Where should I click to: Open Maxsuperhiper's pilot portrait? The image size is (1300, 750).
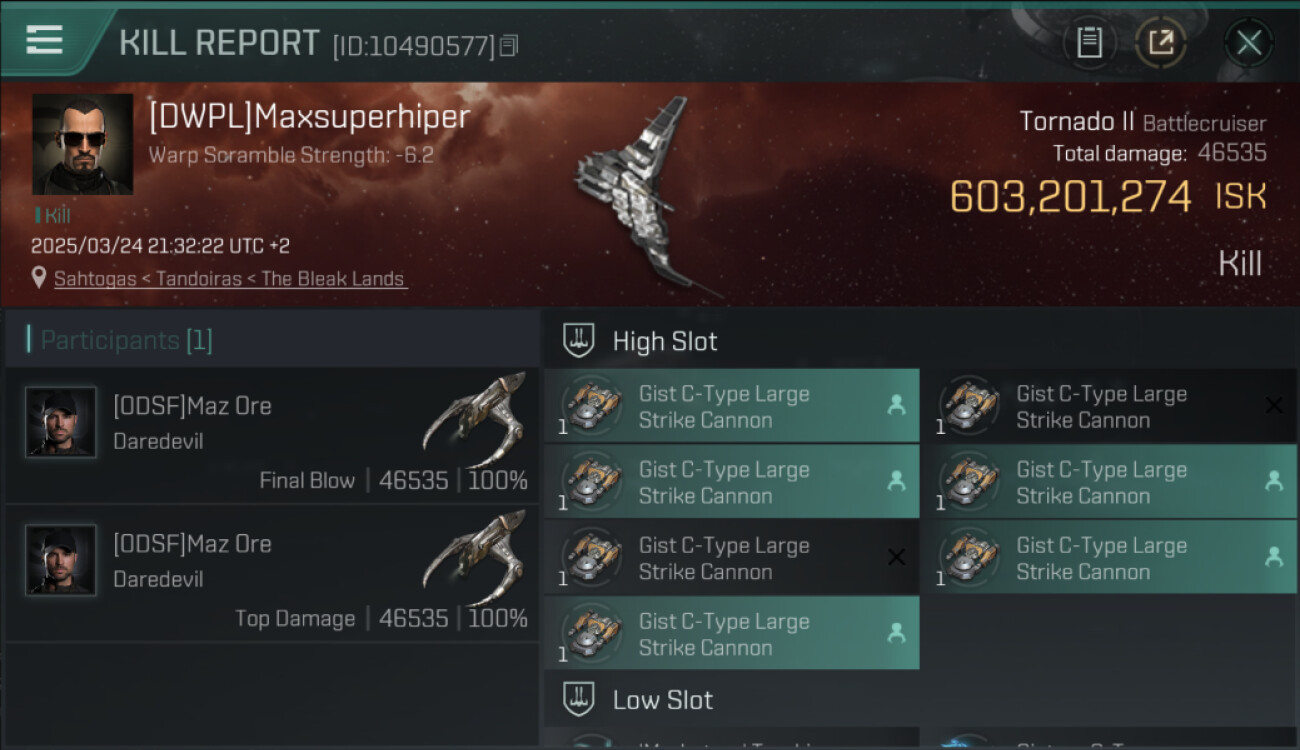83,144
